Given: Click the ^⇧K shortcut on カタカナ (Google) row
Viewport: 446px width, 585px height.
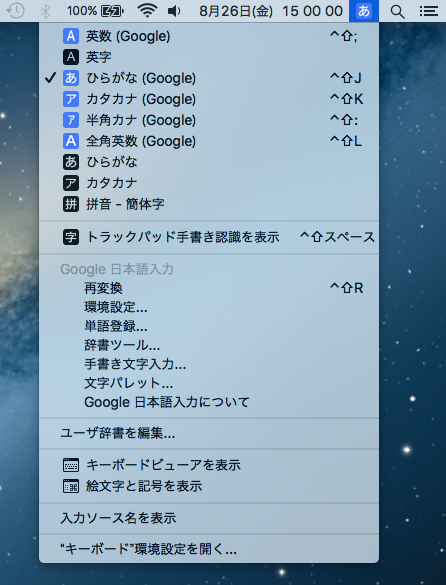Looking at the screenshot, I should coord(347,99).
